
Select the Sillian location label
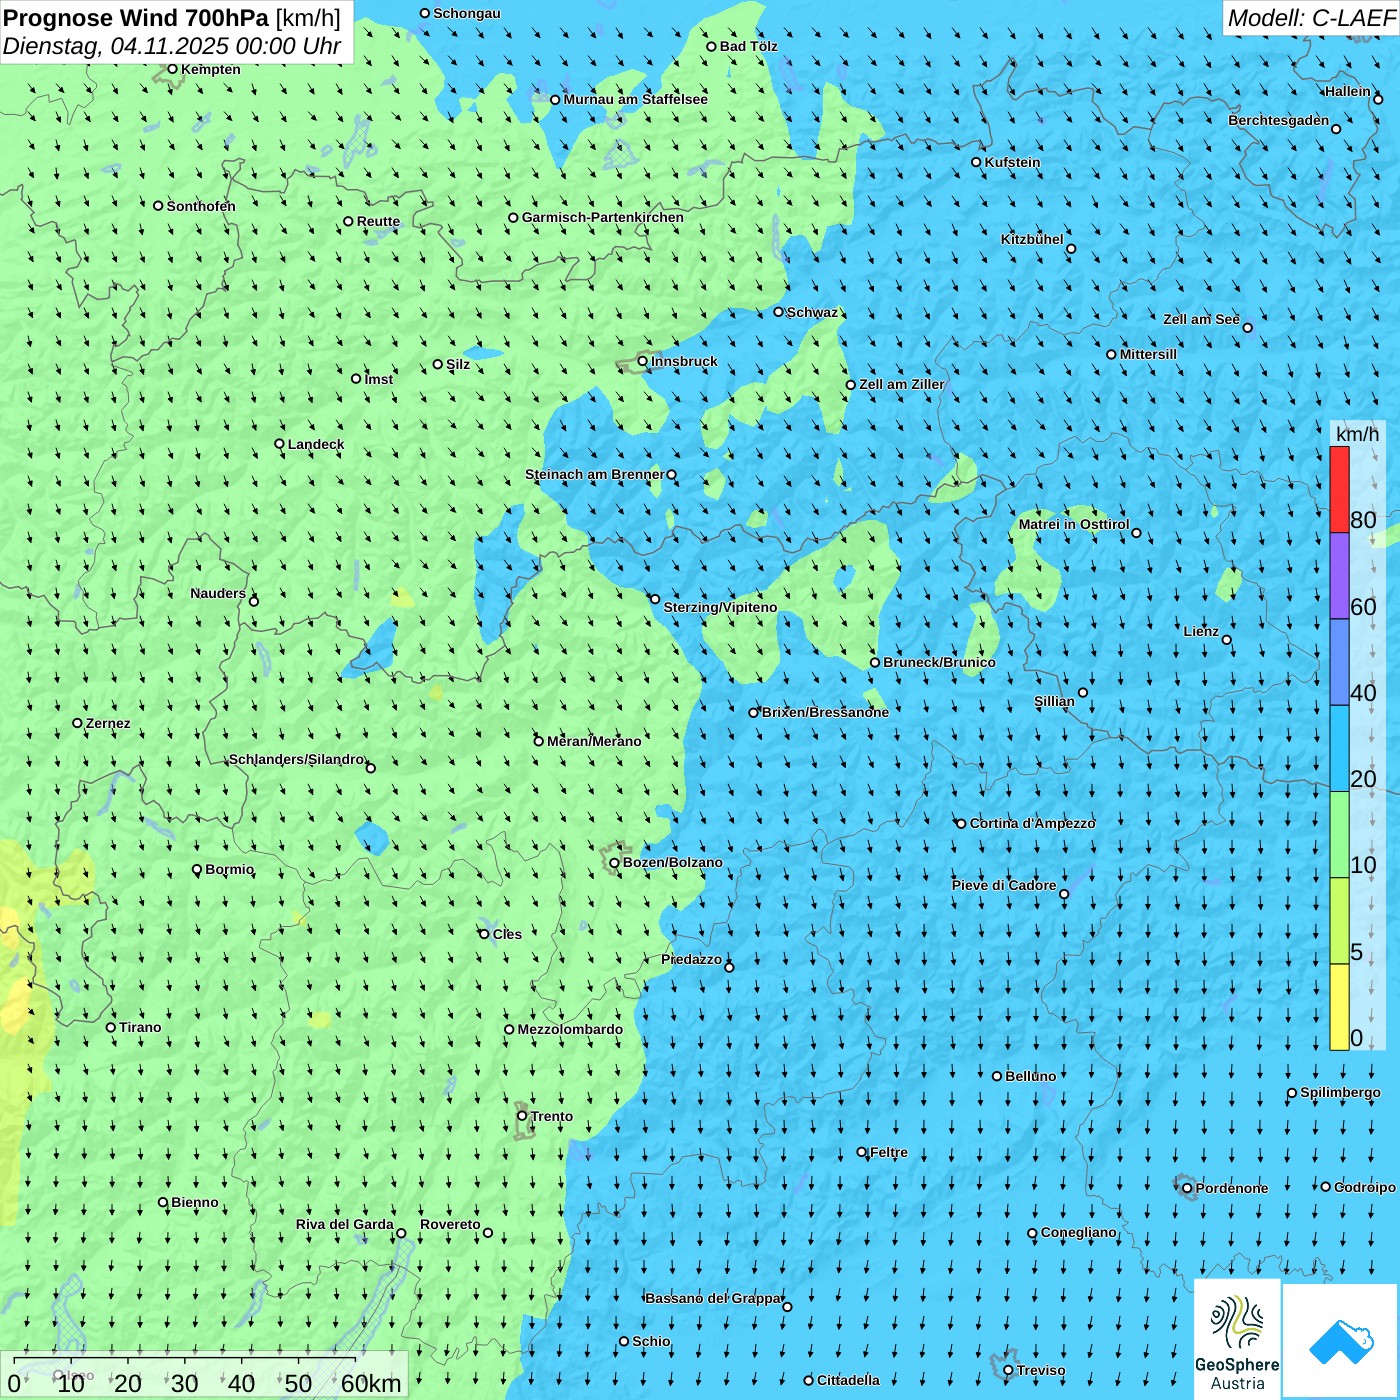click(x=1054, y=701)
